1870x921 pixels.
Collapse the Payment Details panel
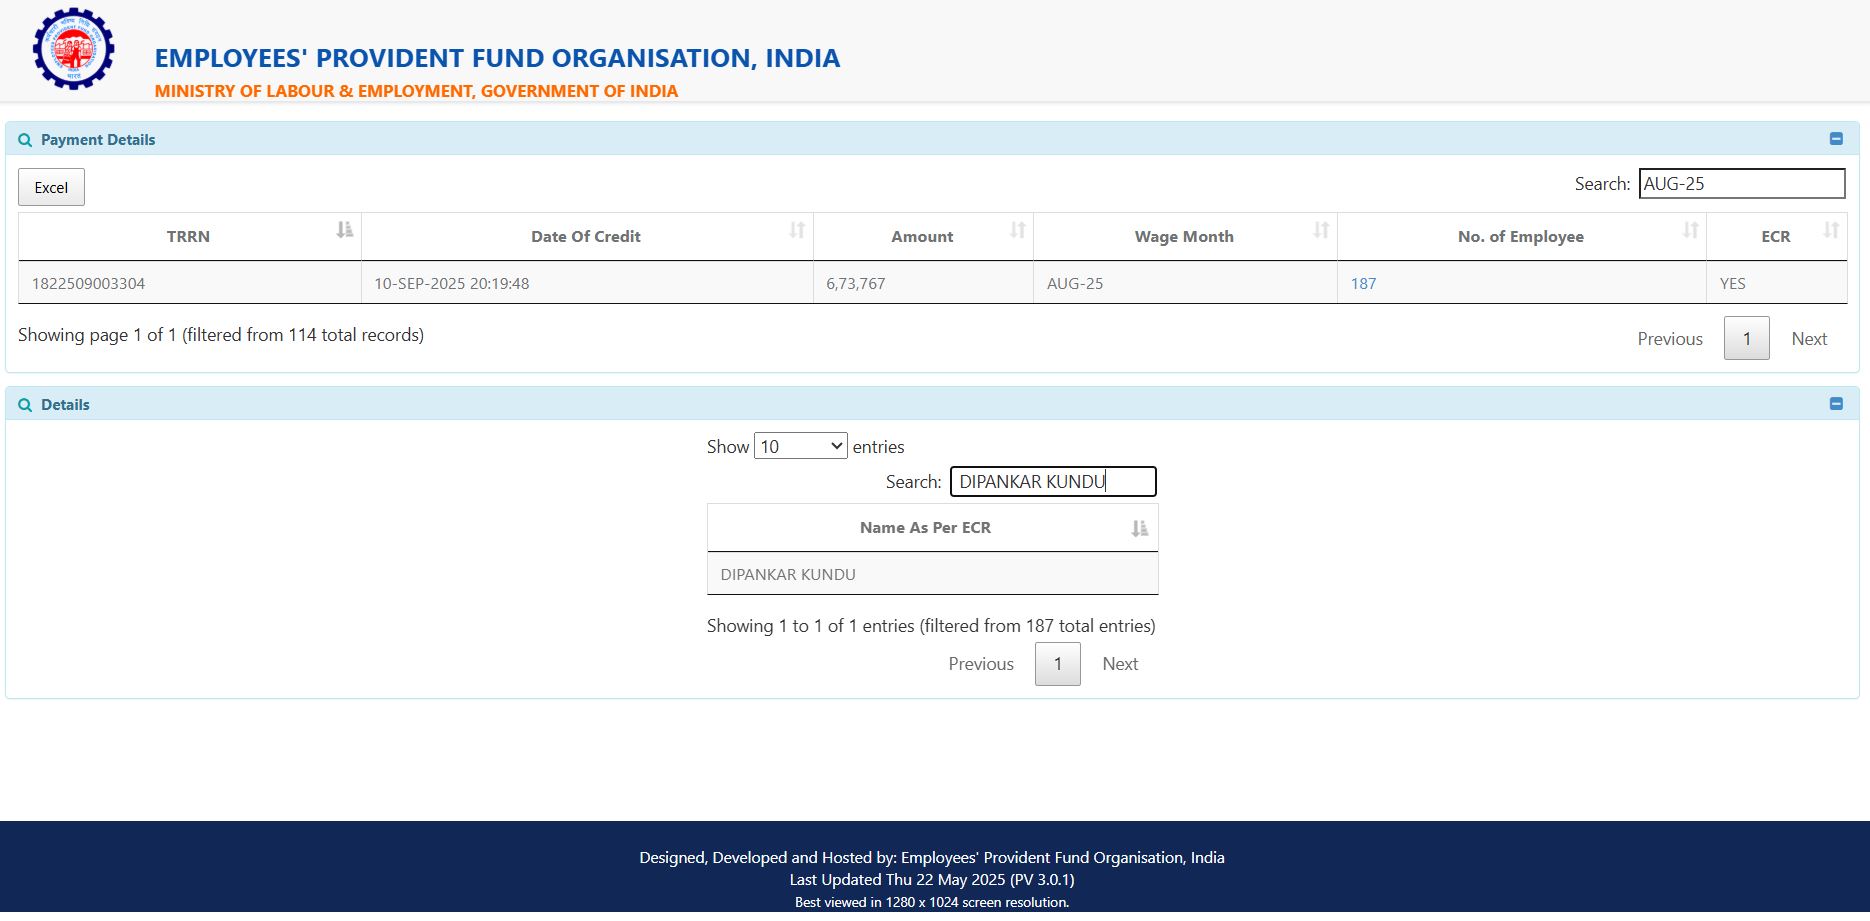1836,139
